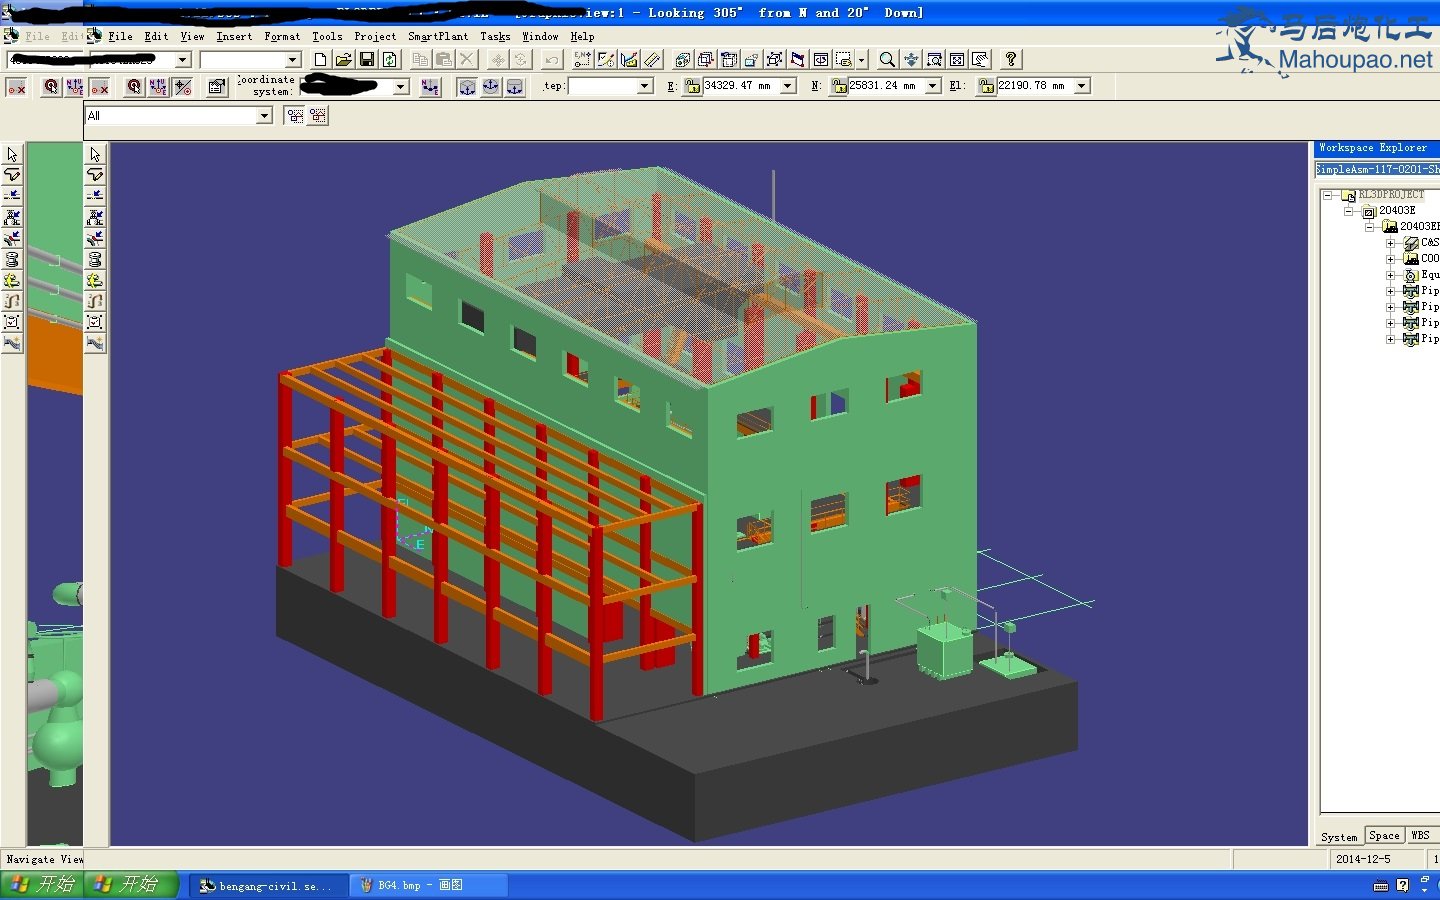Expand the Equ tree node

coord(1390,275)
